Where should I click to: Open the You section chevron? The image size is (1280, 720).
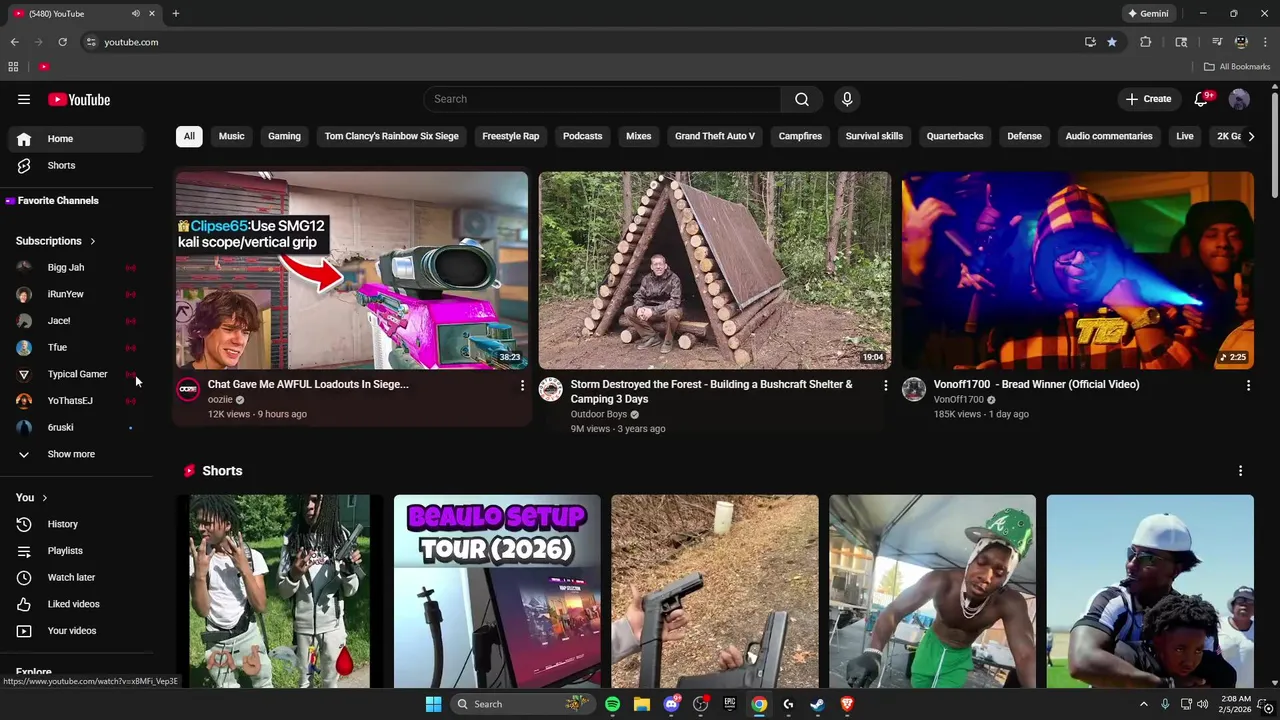(44, 498)
